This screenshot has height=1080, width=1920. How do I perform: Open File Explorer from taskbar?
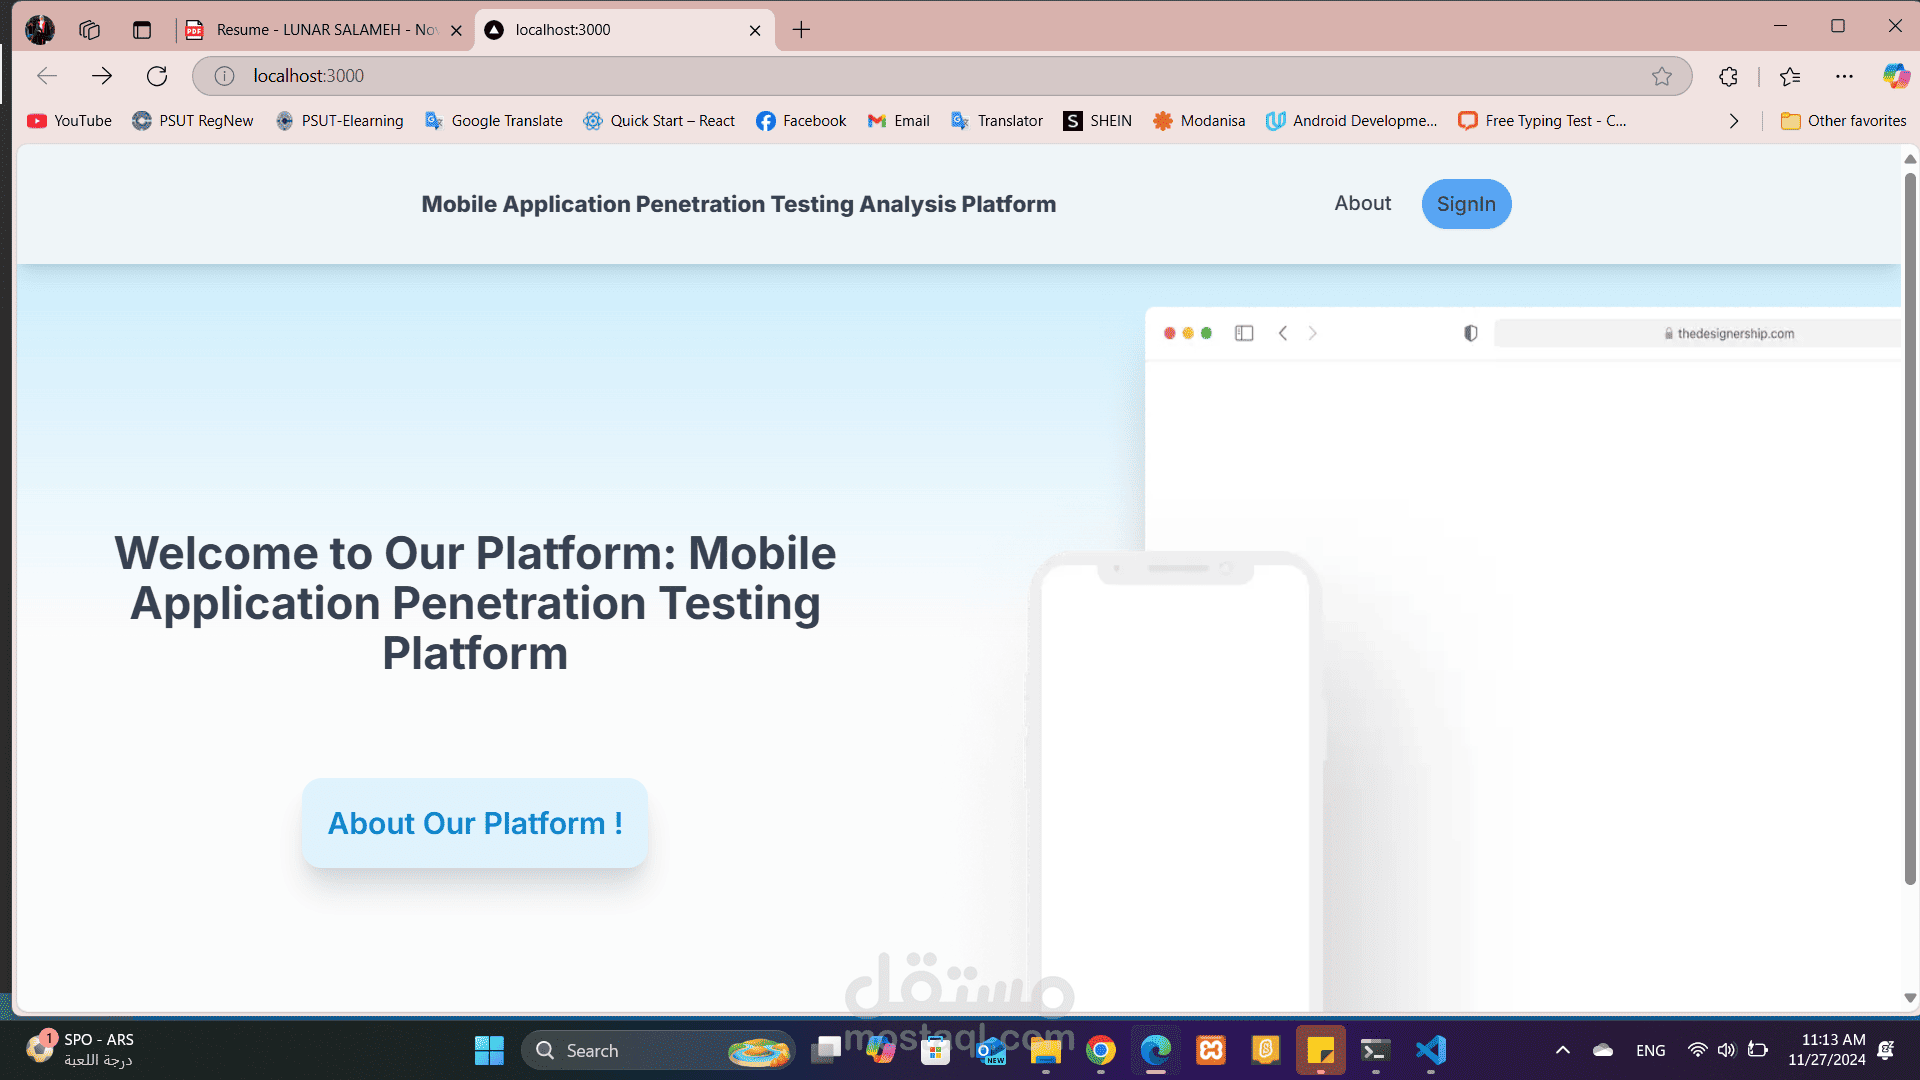[1046, 1050]
